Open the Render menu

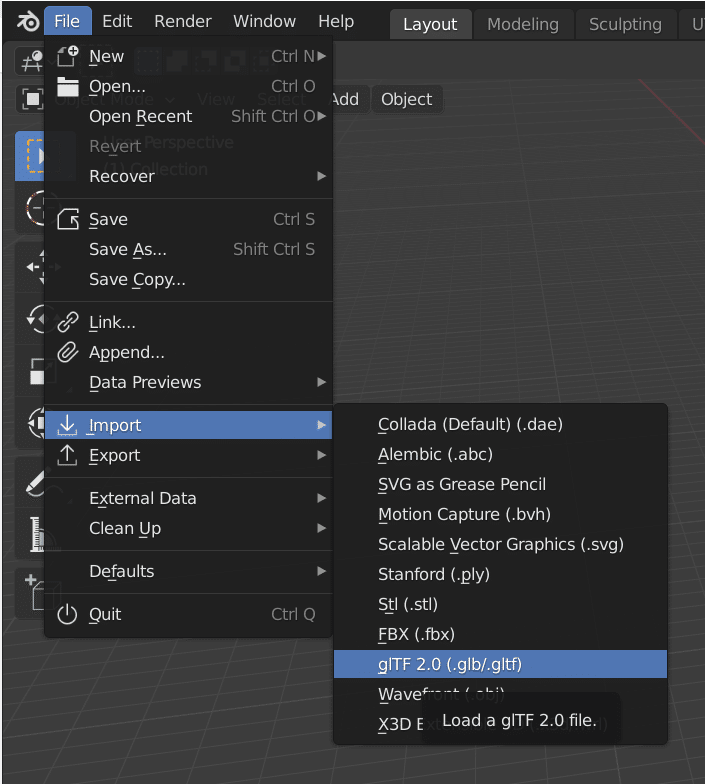coord(182,22)
